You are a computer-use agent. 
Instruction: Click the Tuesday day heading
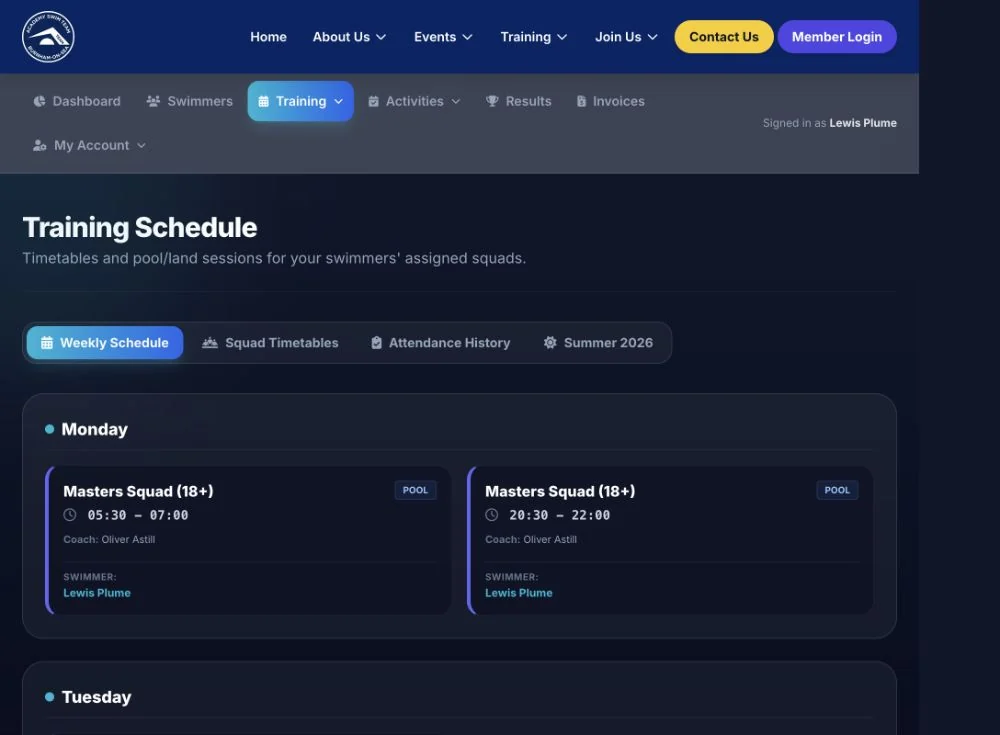click(x=96, y=697)
